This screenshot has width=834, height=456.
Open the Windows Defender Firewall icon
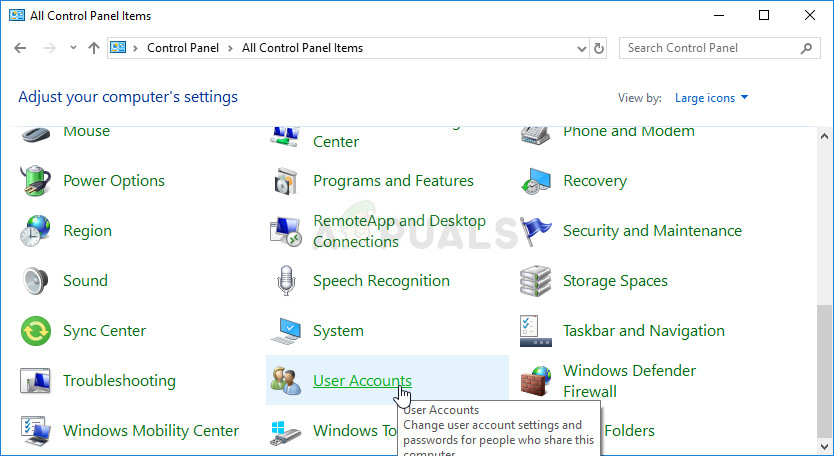pos(536,381)
